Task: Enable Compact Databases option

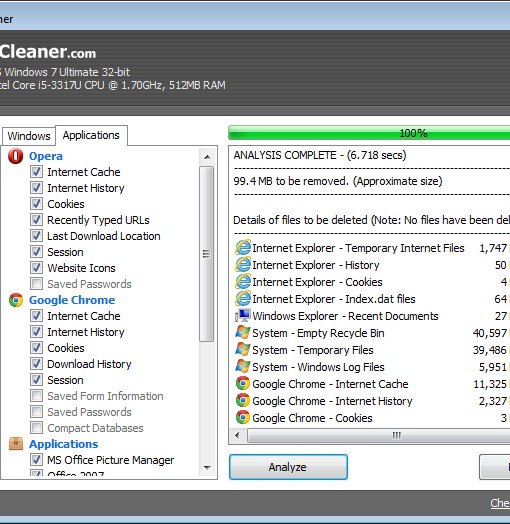Action: 36,428
